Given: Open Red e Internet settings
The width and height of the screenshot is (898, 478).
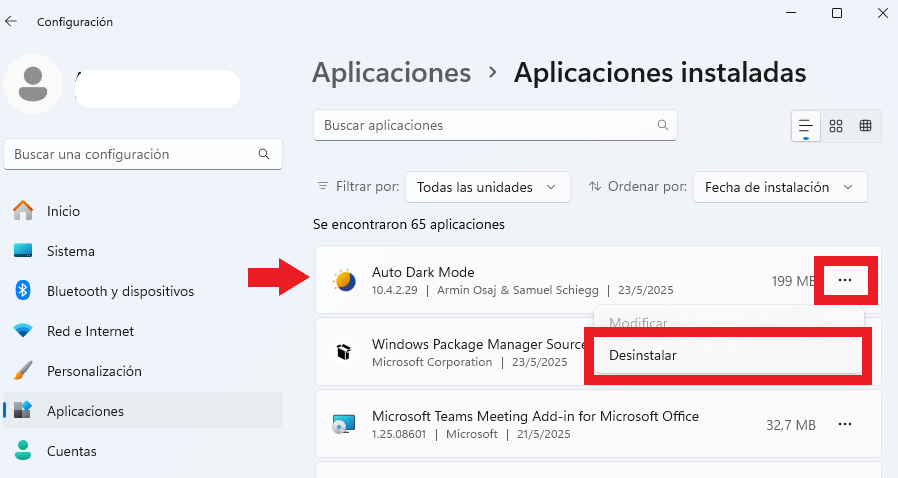Looking at the screenshot, I should click(143, 331).
